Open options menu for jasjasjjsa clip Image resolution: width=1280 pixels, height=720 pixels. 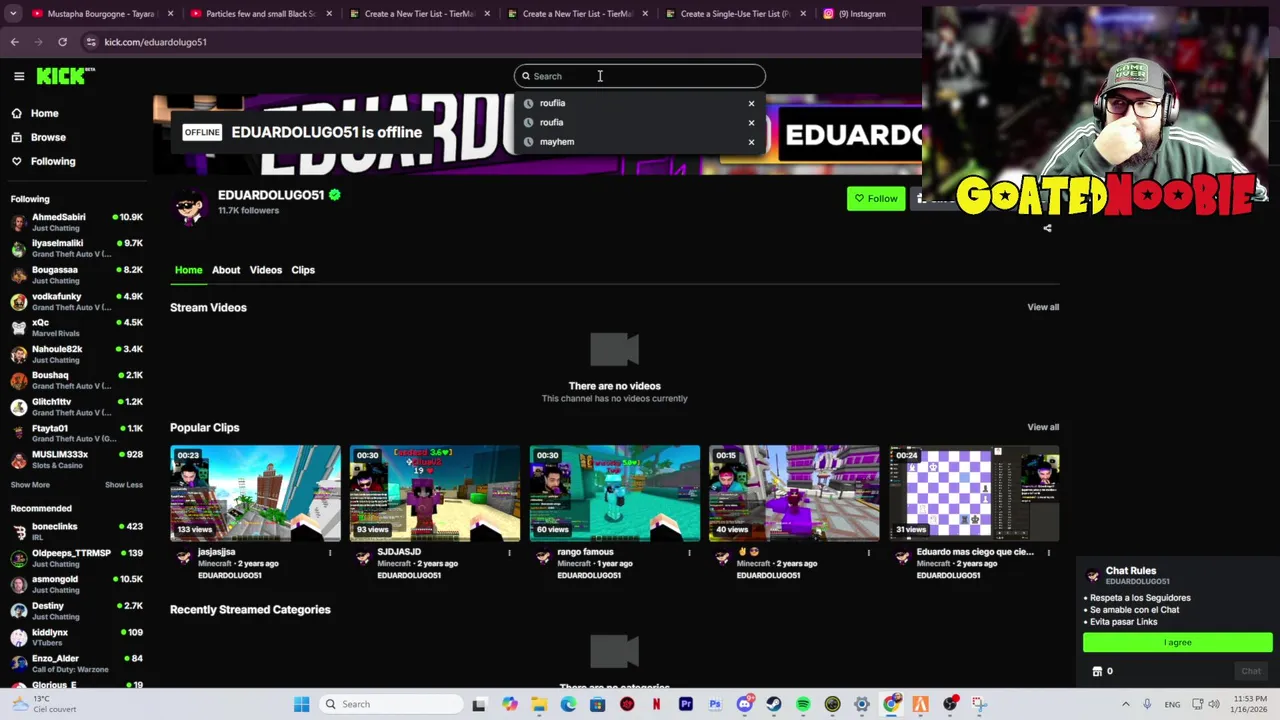[x=330, y=552]
